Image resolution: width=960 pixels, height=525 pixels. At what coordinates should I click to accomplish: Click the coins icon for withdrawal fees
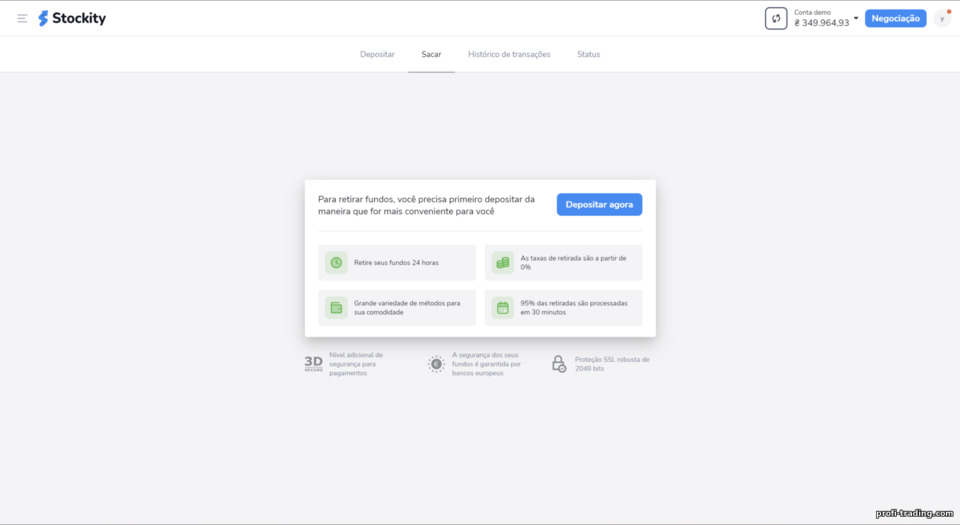(x=503, y=262)
